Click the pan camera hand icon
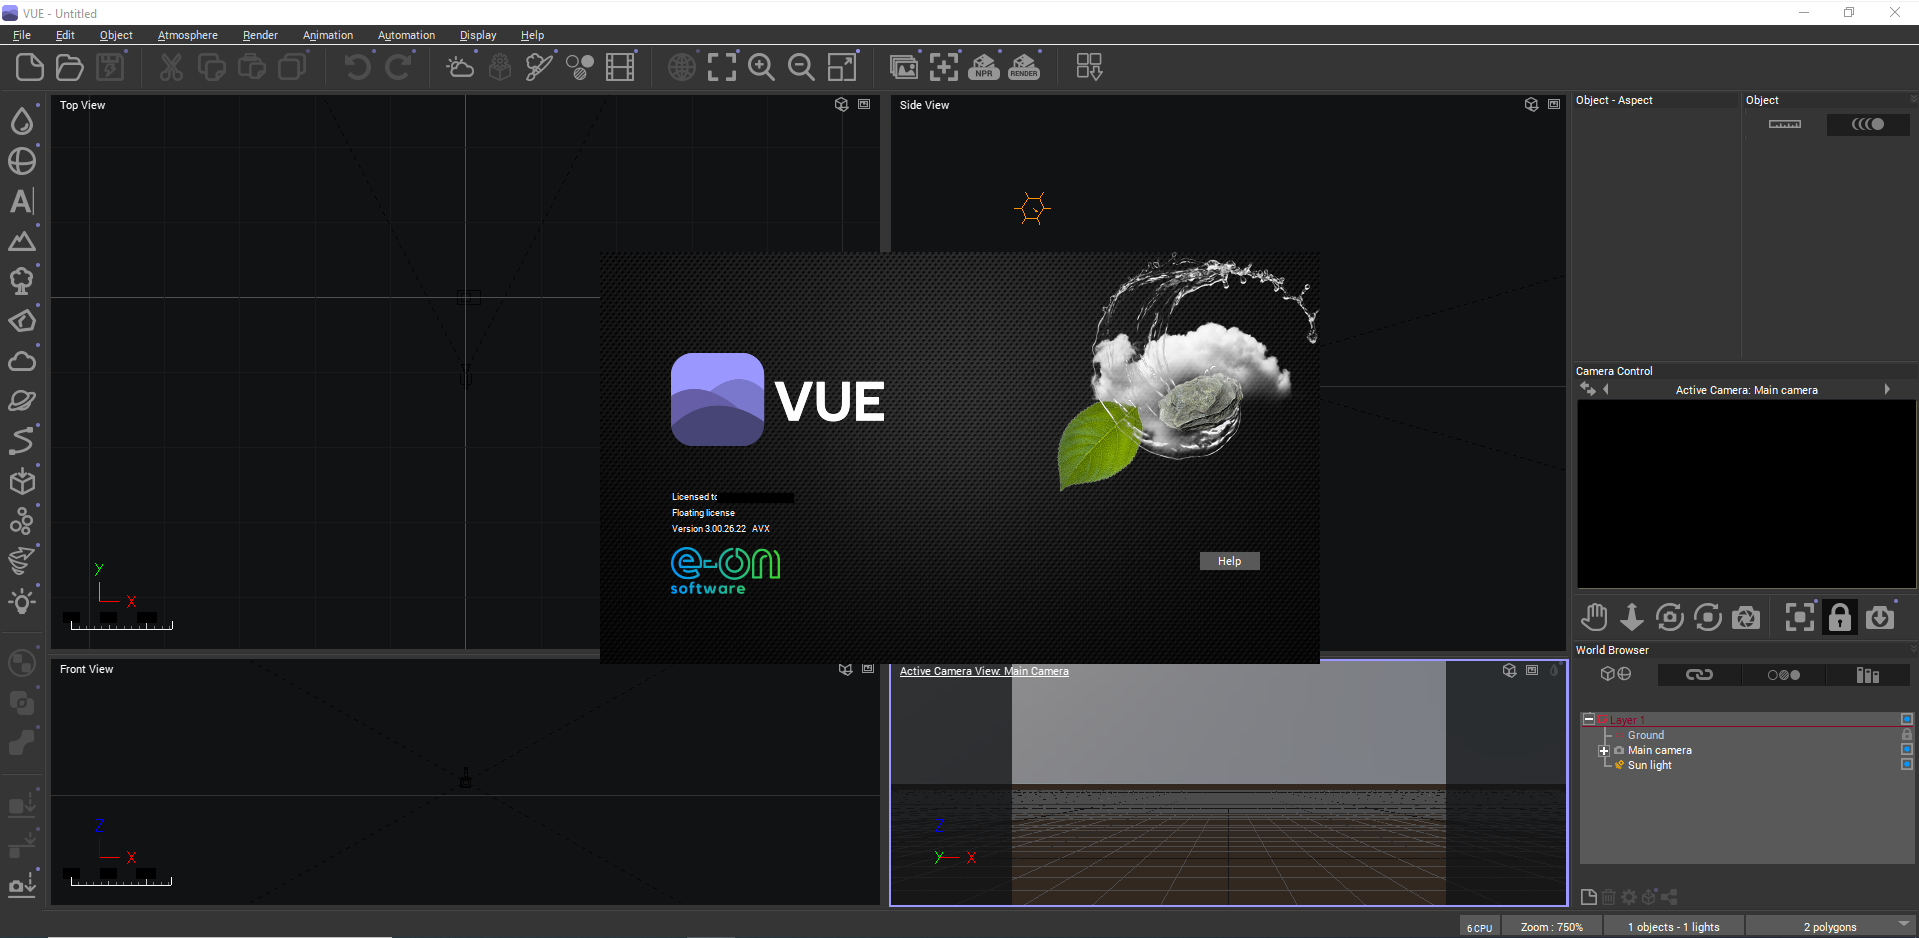 [1594, 618]
